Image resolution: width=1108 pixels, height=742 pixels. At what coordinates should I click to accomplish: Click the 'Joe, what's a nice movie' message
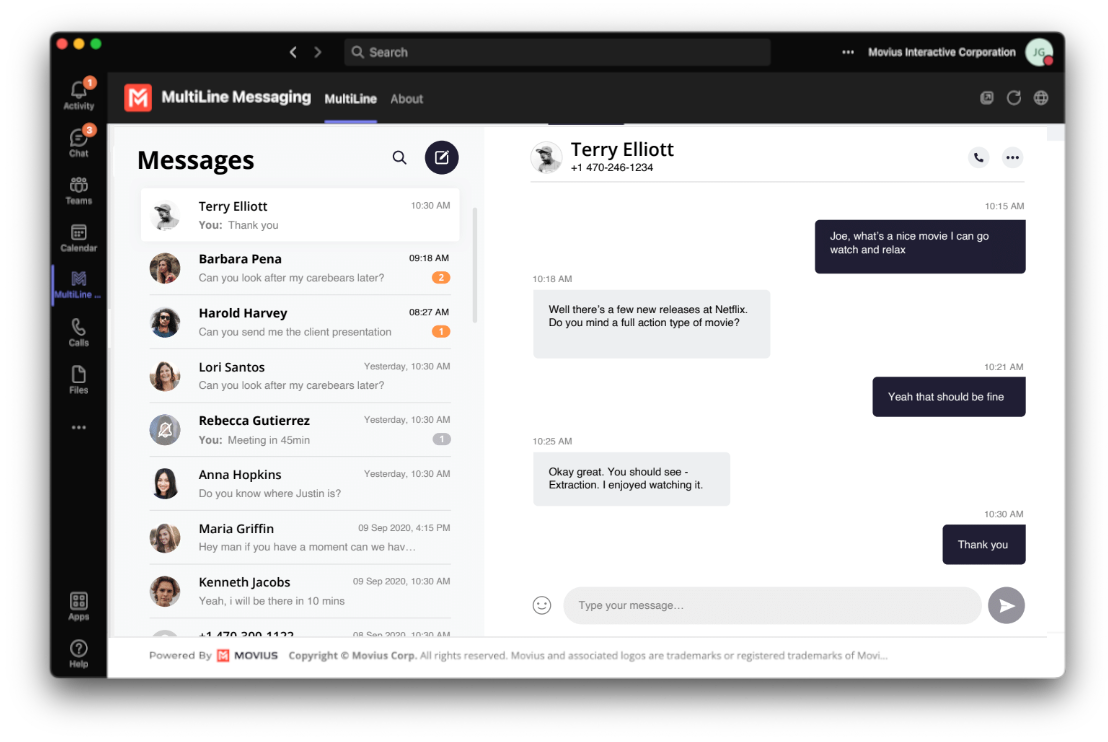920,247
